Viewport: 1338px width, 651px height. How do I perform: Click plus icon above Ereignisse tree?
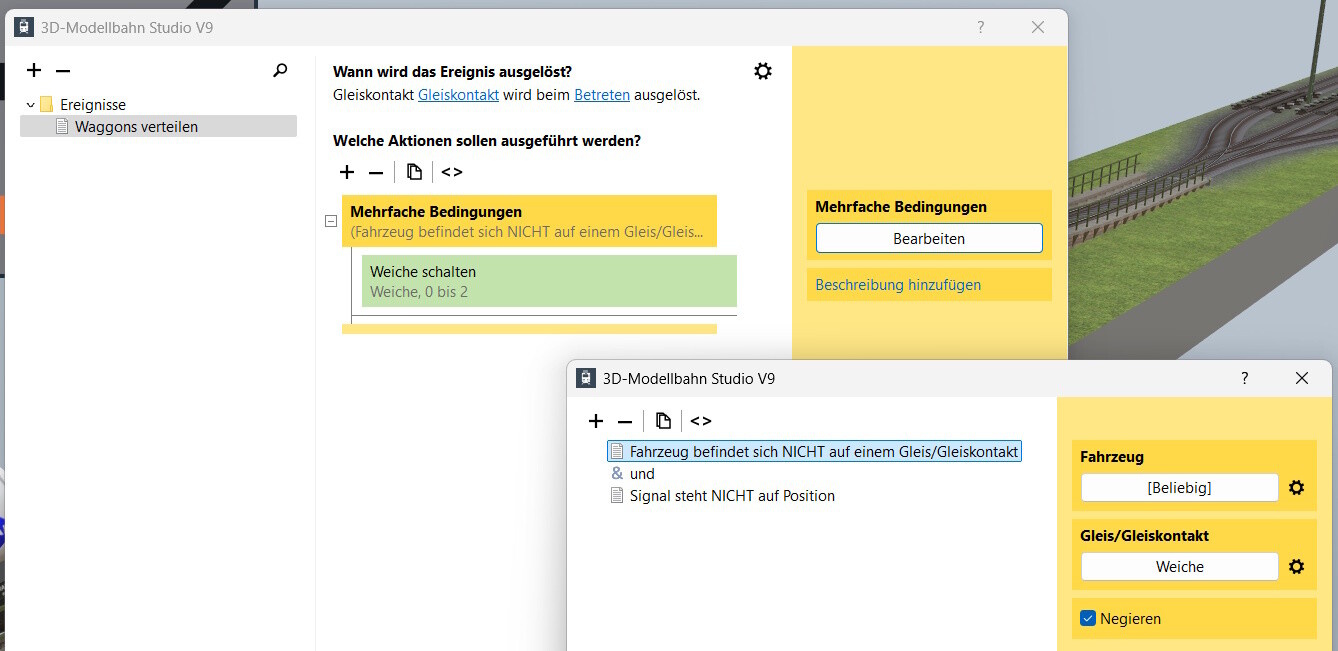click(x=34, y=71)
